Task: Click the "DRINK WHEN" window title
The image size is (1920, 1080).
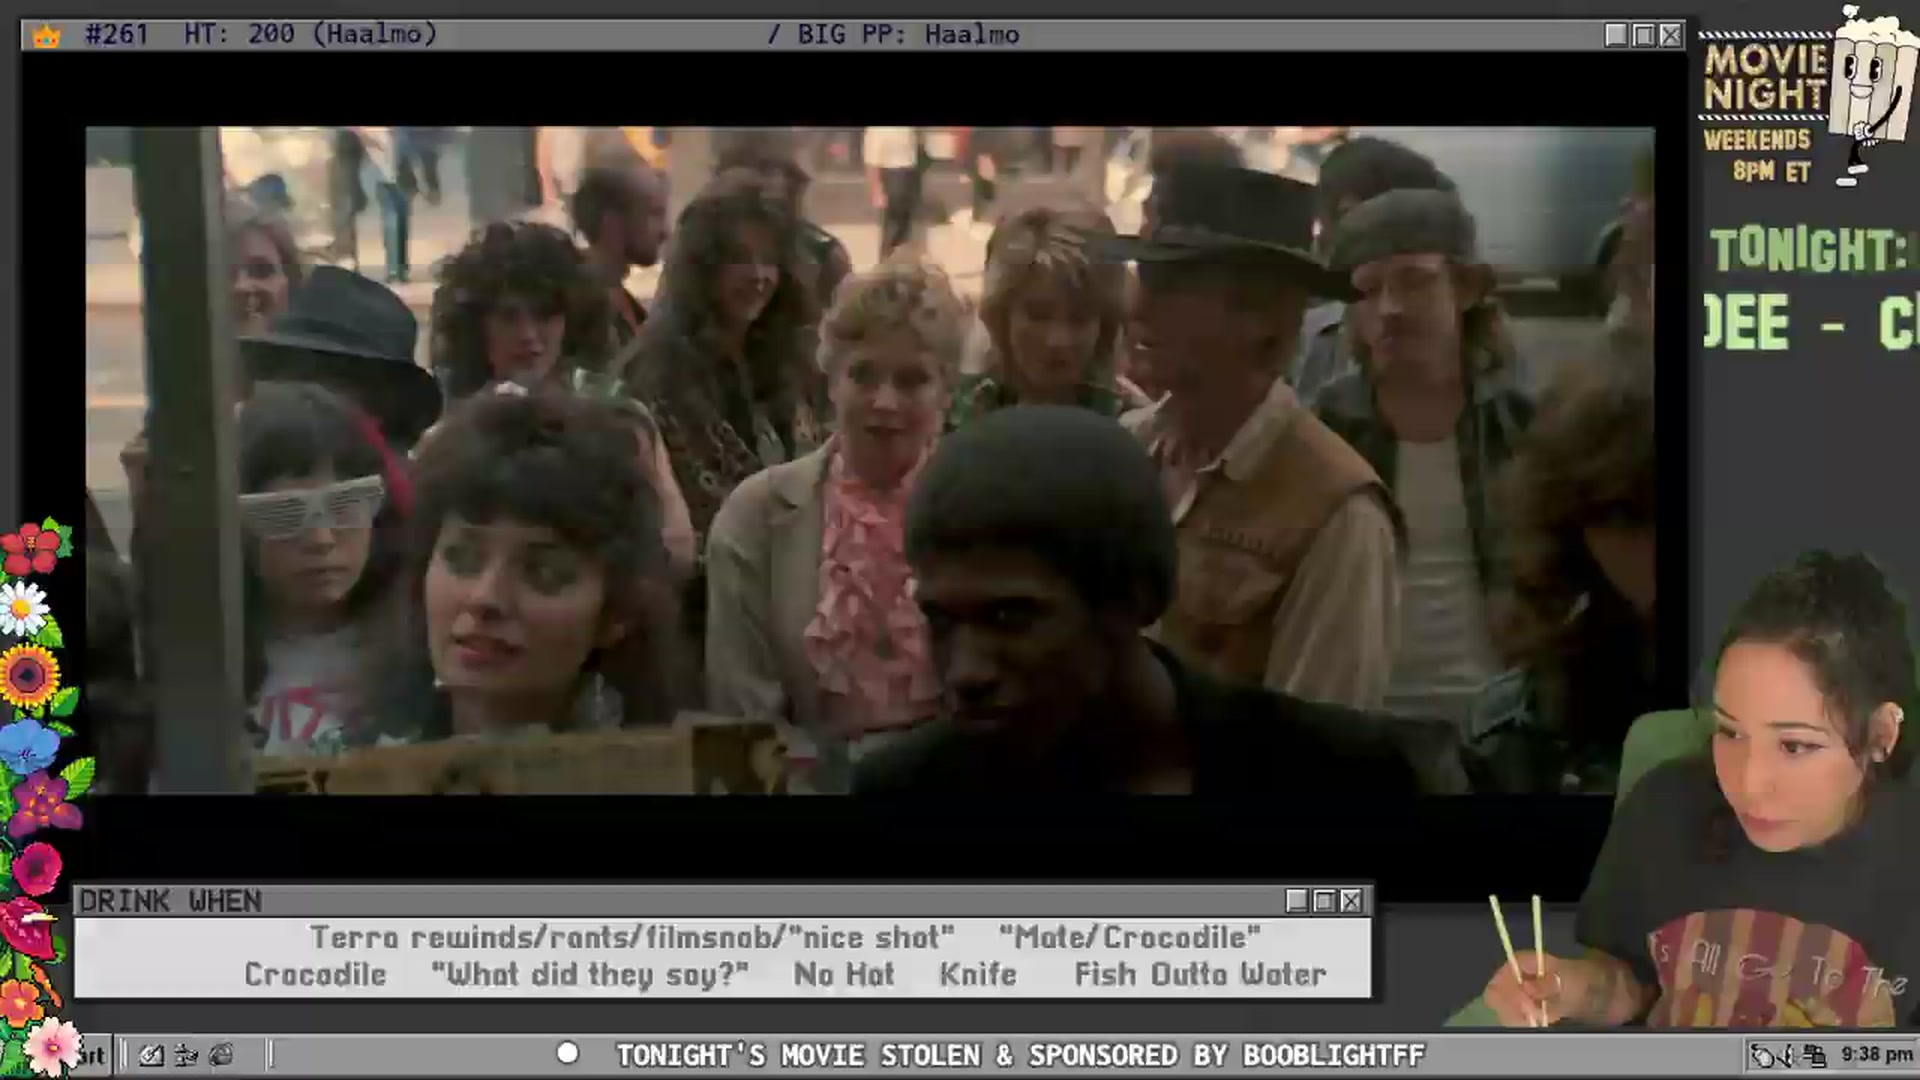Action: click(x=170, y=901)
